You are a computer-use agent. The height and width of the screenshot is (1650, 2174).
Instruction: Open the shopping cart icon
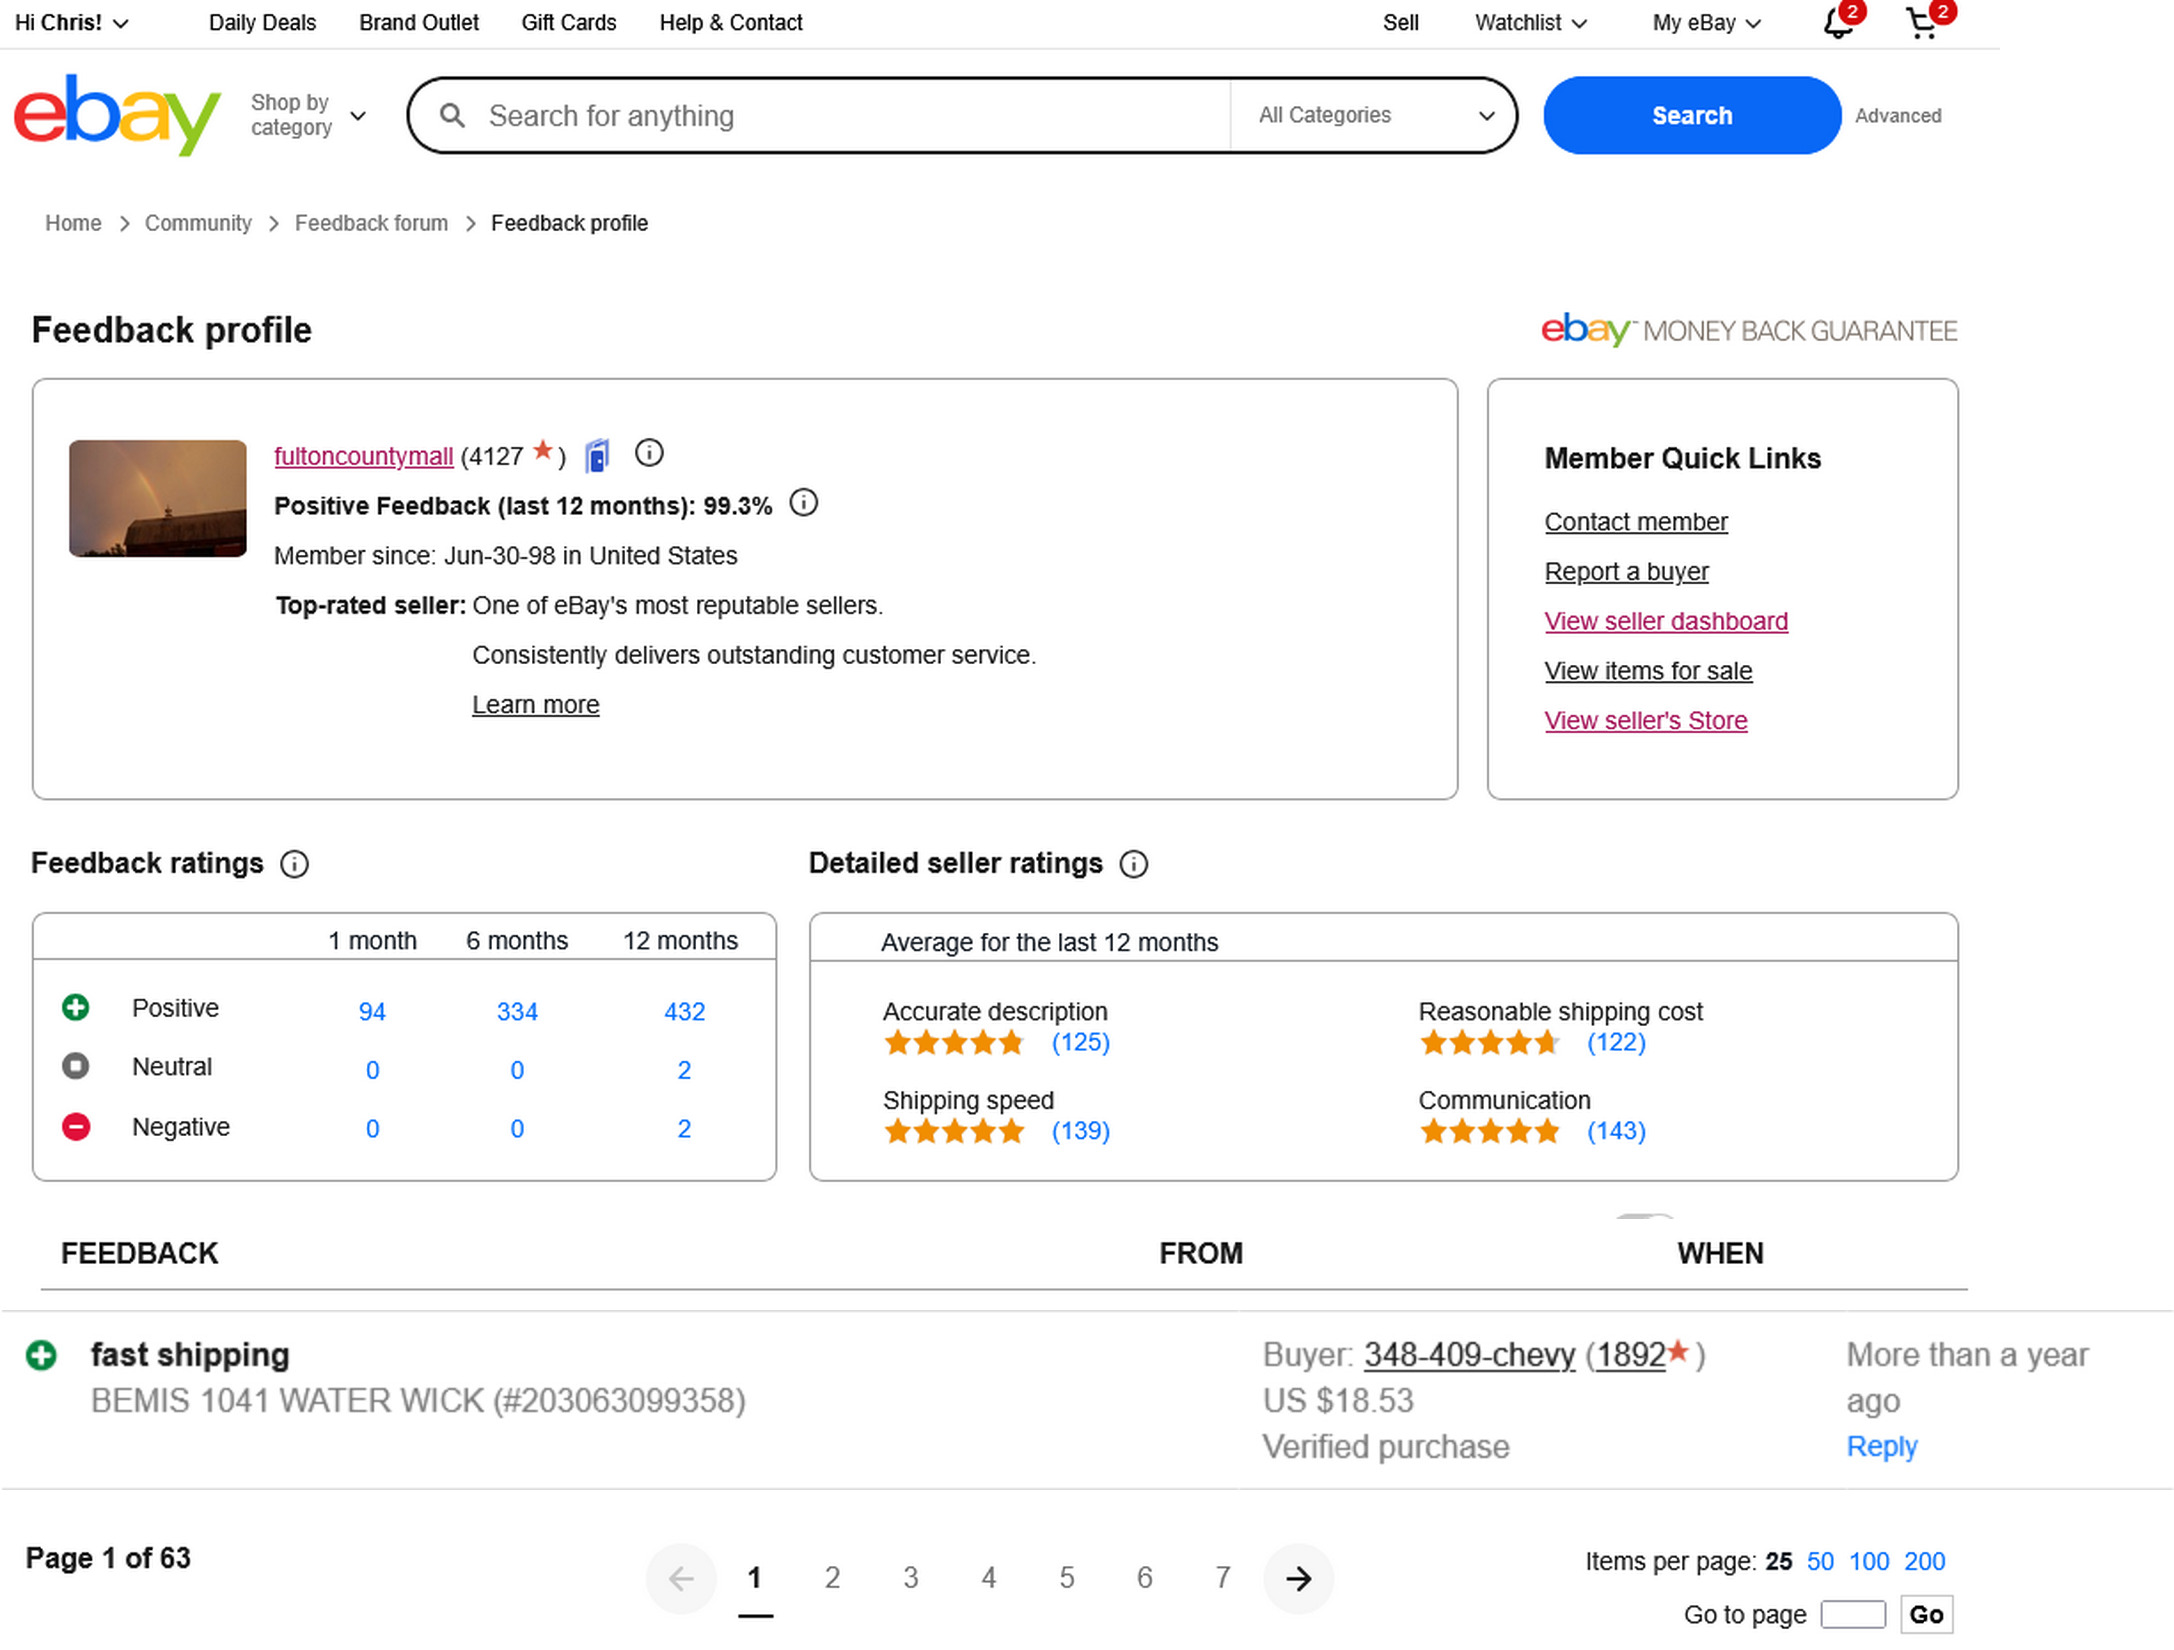tap(1921, 23)
